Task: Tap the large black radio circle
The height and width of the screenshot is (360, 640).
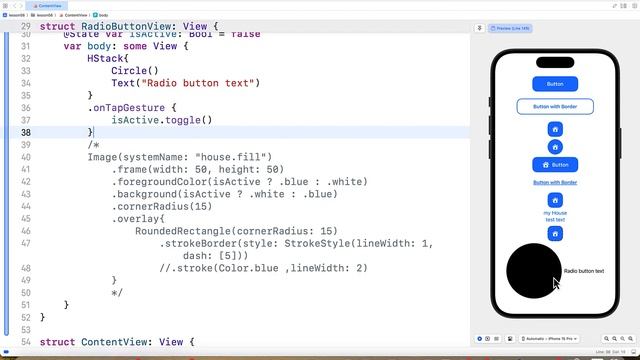Action: 533,271
